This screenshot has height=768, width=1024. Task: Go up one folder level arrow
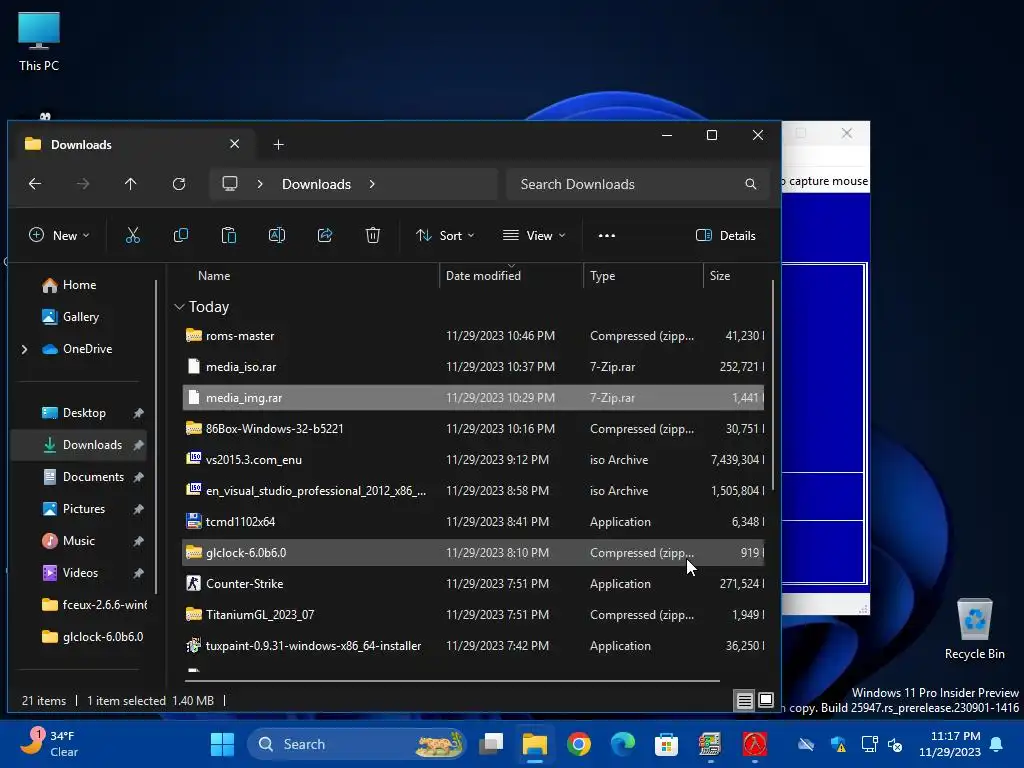click(131, 184)
